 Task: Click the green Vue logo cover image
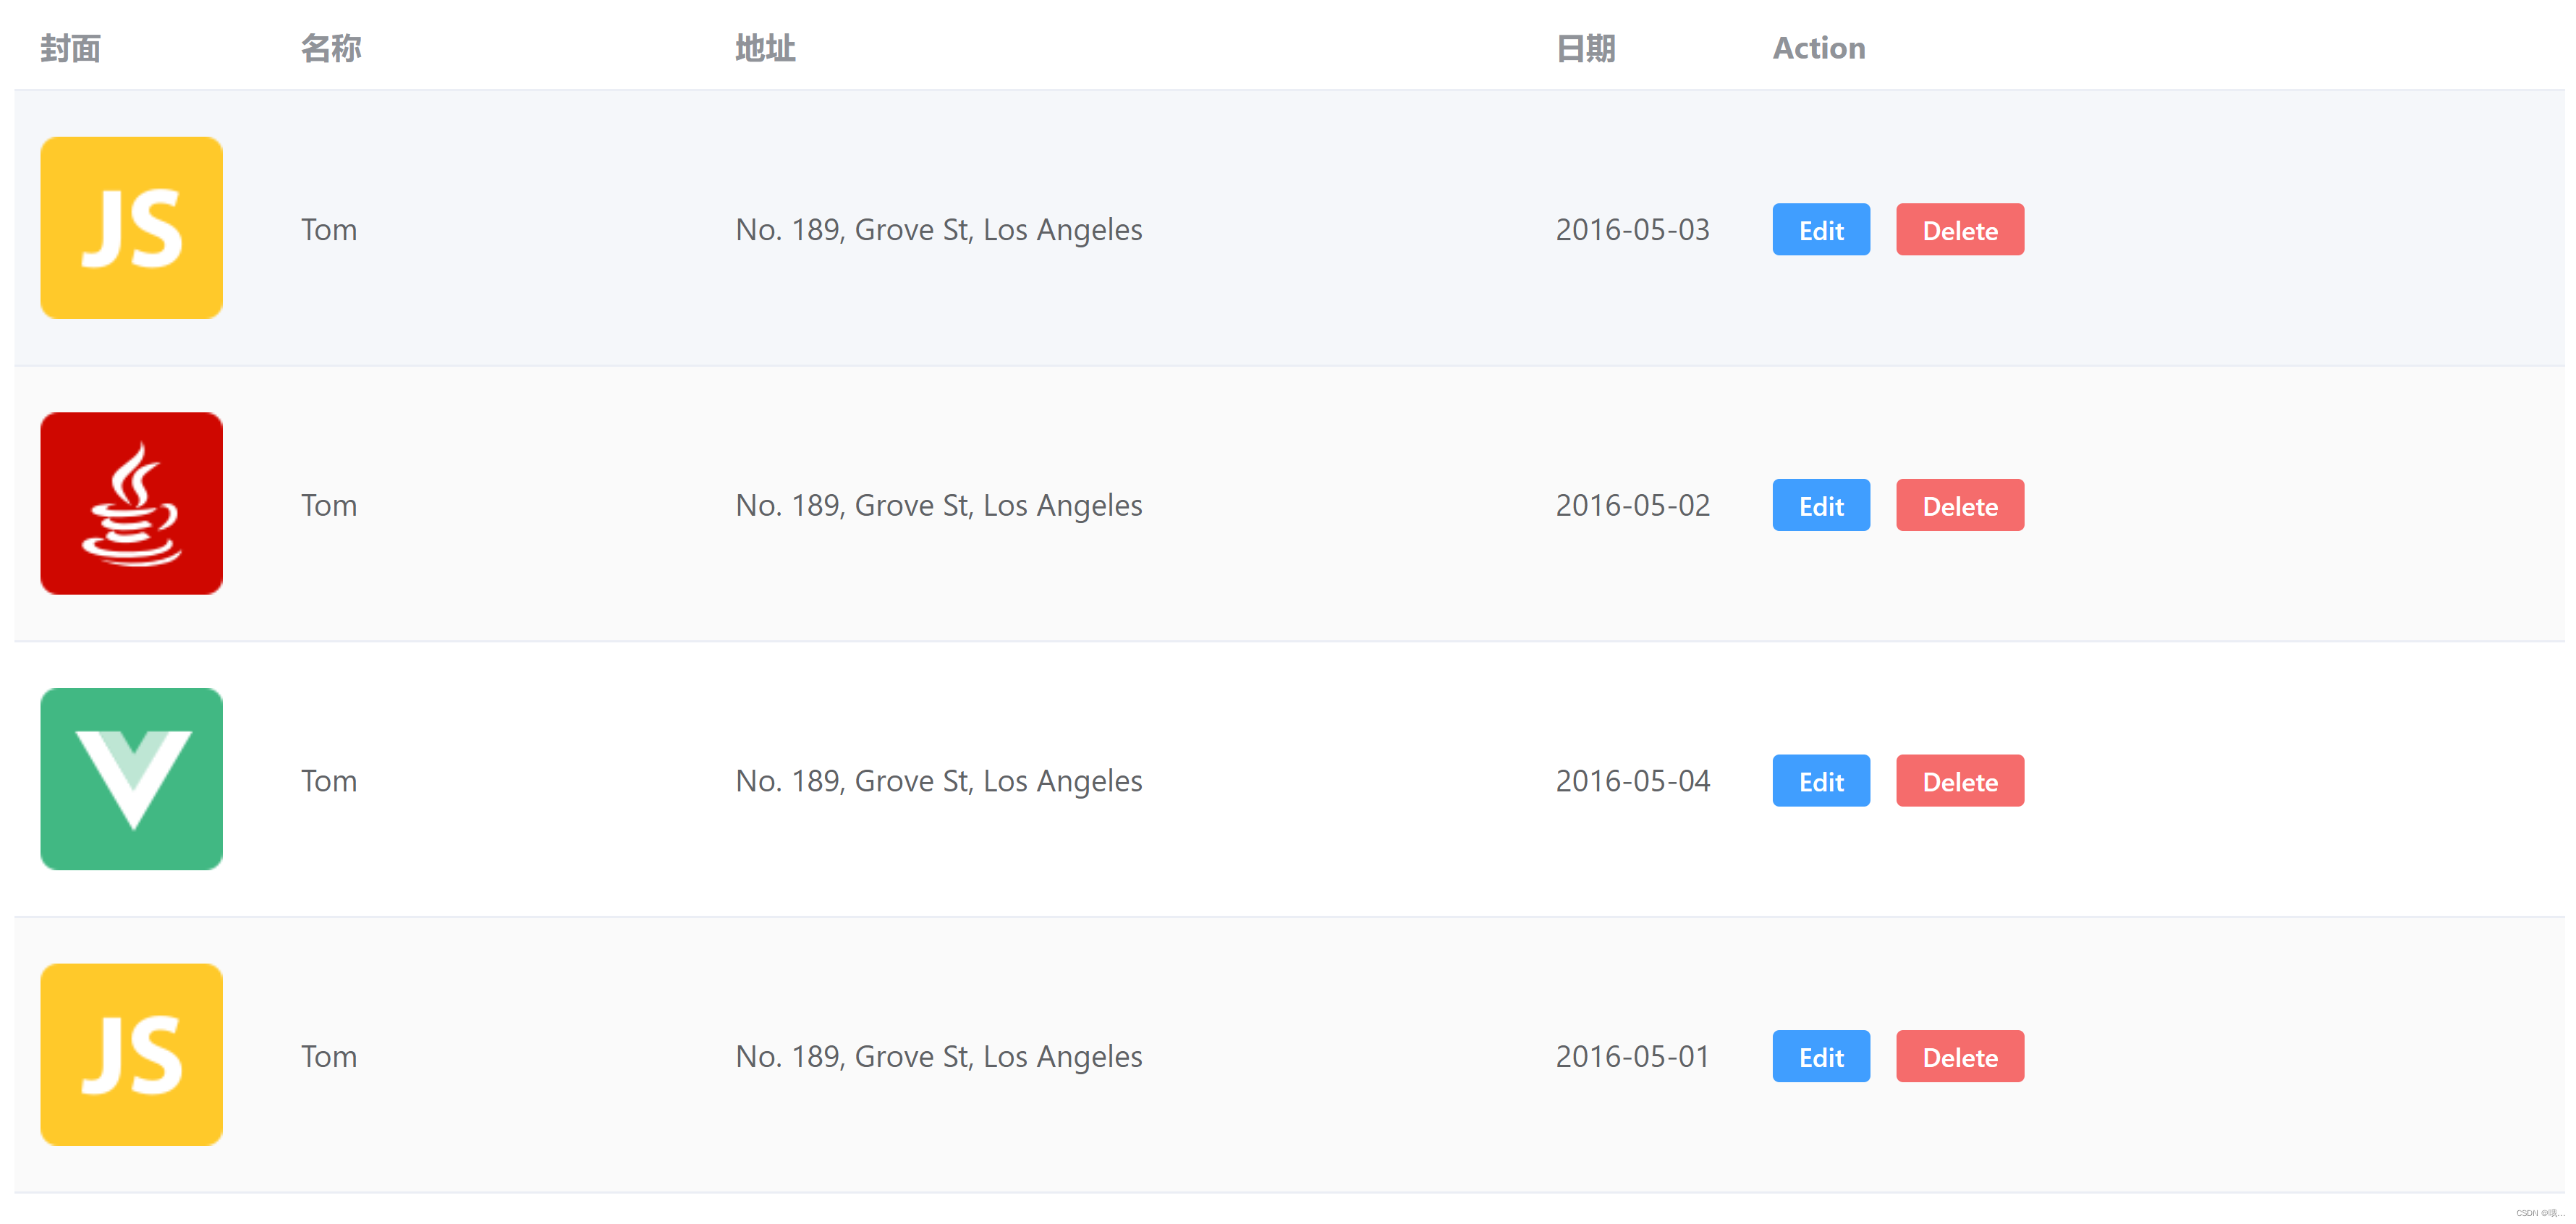point(131,779)
